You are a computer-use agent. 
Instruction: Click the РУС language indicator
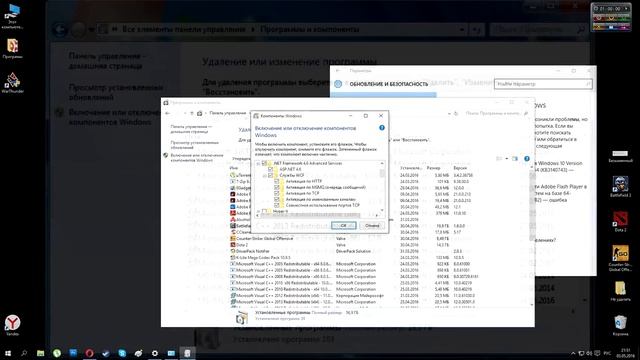607,353
